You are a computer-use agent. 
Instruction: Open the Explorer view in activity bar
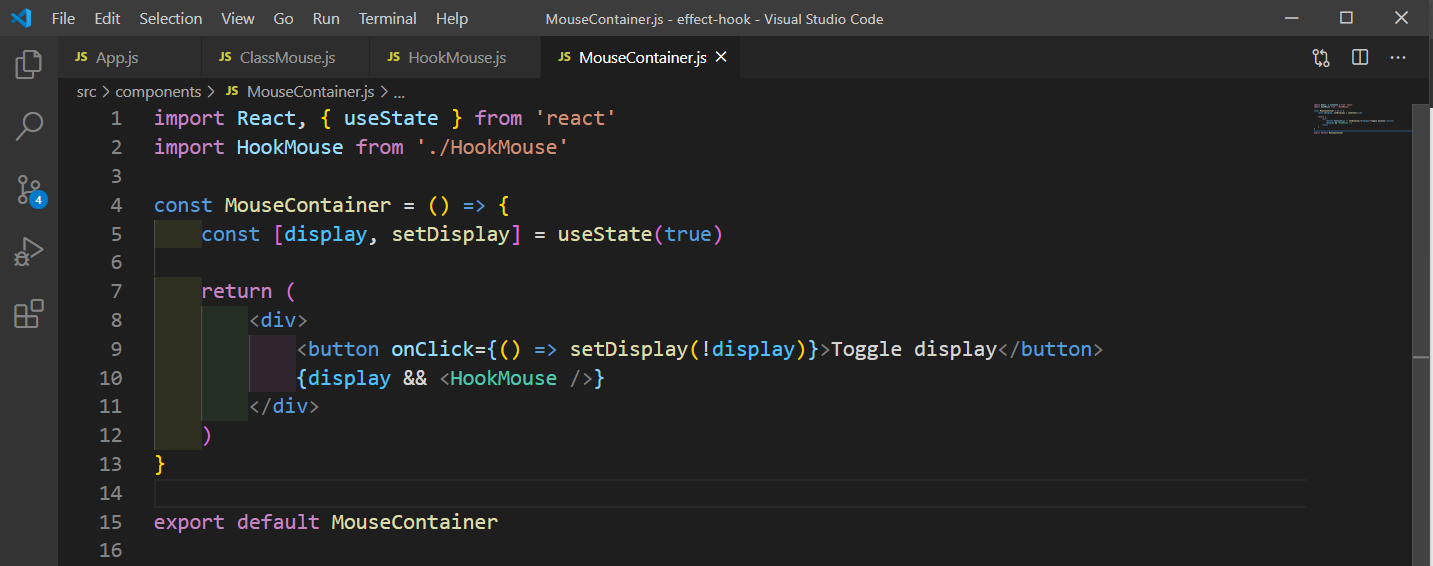pyautogui.click(x=29, y=65)
